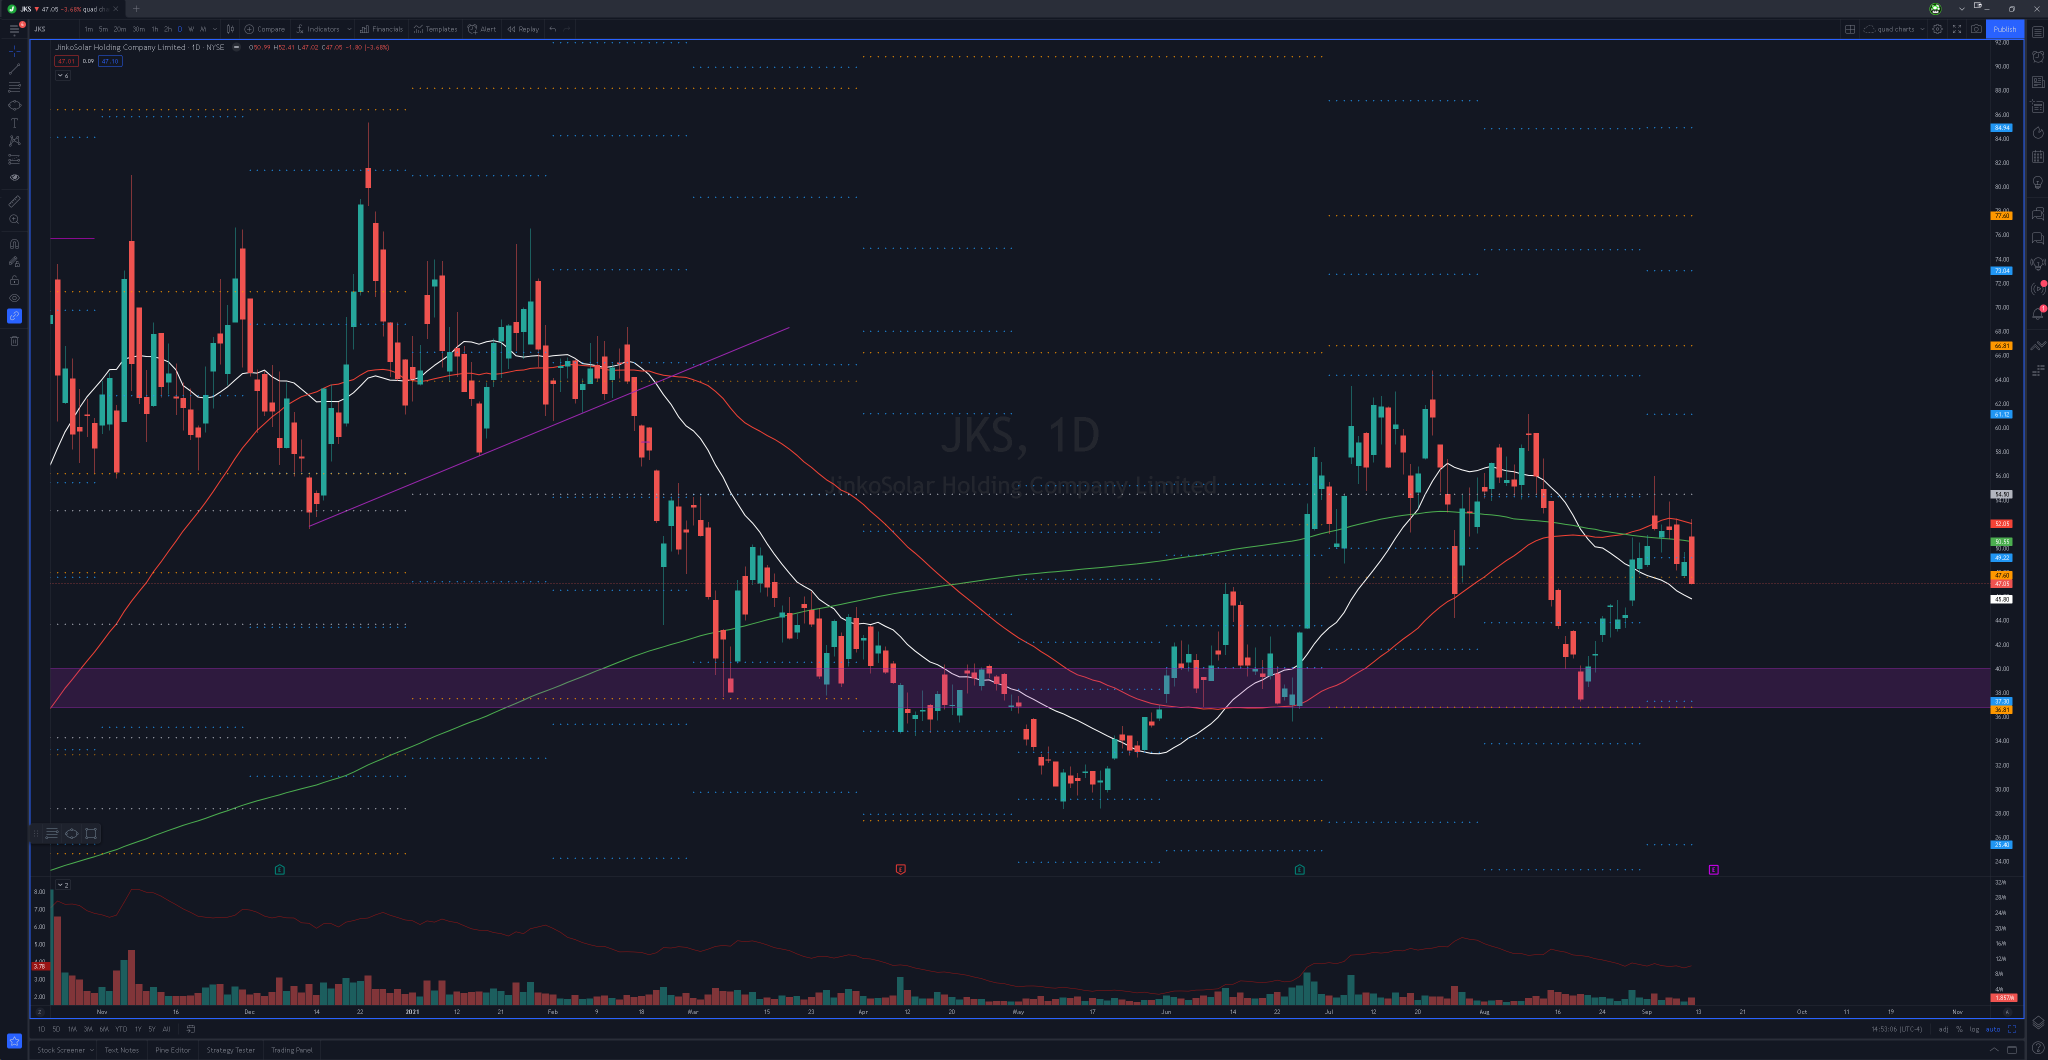The image size is (2048, 1060).
Task: Open the Strategy Tester tab
Action: pyautogui.click(x=231, y=1050)
